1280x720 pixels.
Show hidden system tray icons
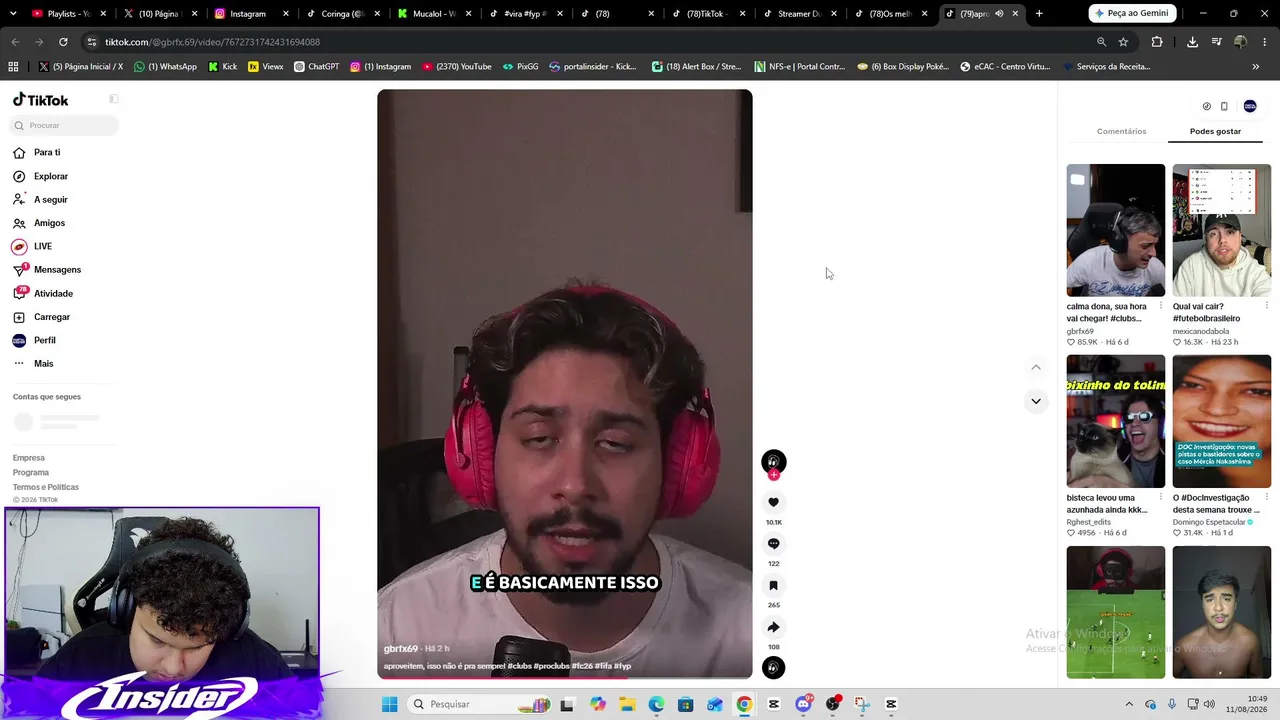point(1129,704)
